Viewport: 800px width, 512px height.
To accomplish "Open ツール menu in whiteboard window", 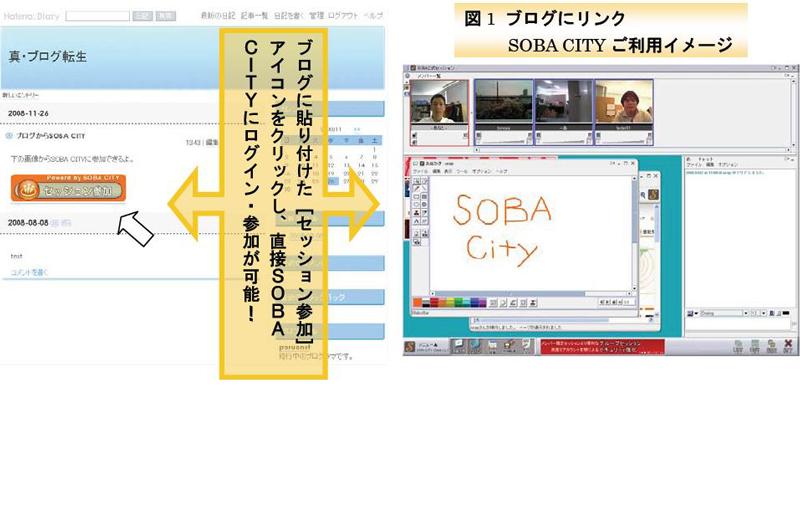I will tap(462, 171).
